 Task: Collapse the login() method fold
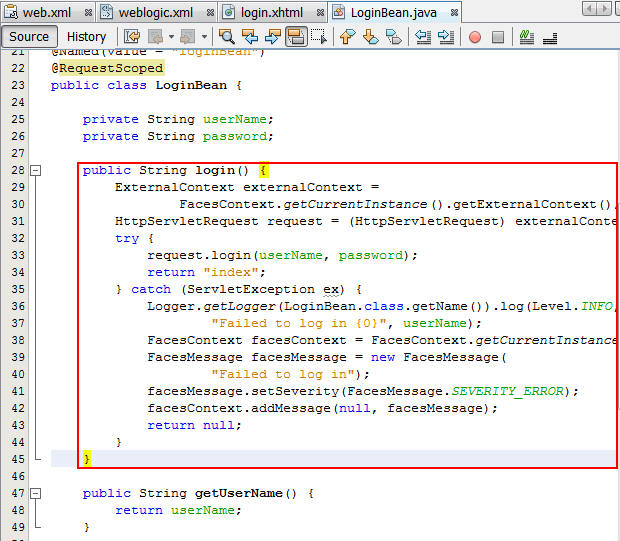(x=36, y=170)
